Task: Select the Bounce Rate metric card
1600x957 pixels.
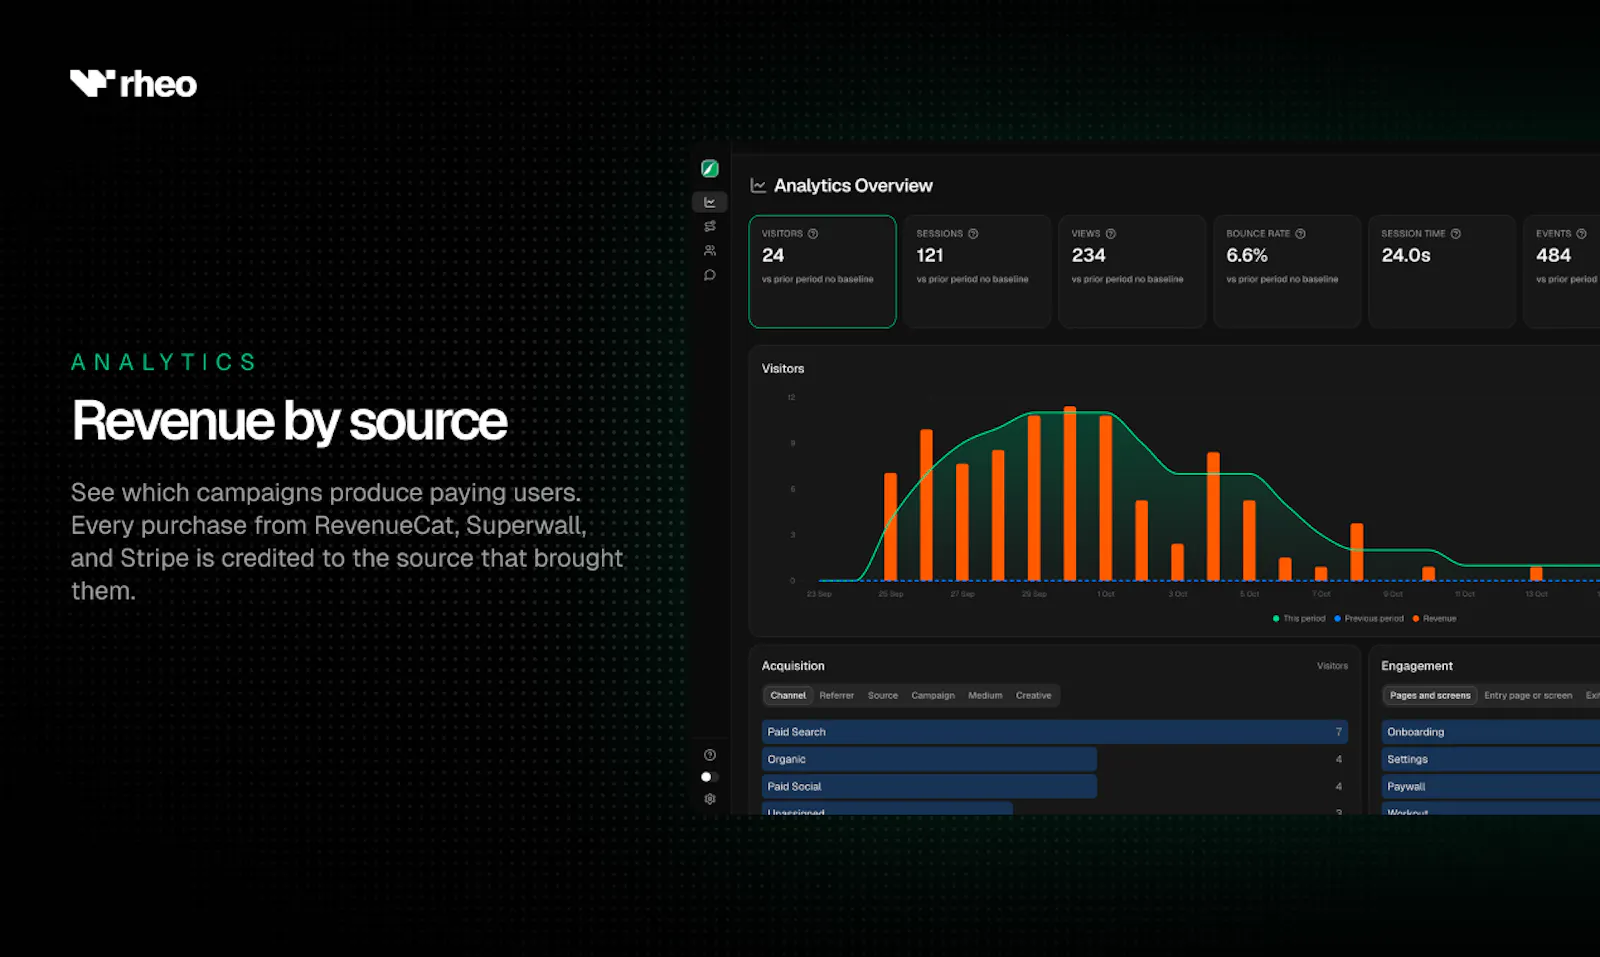Action: (1287, 272)
